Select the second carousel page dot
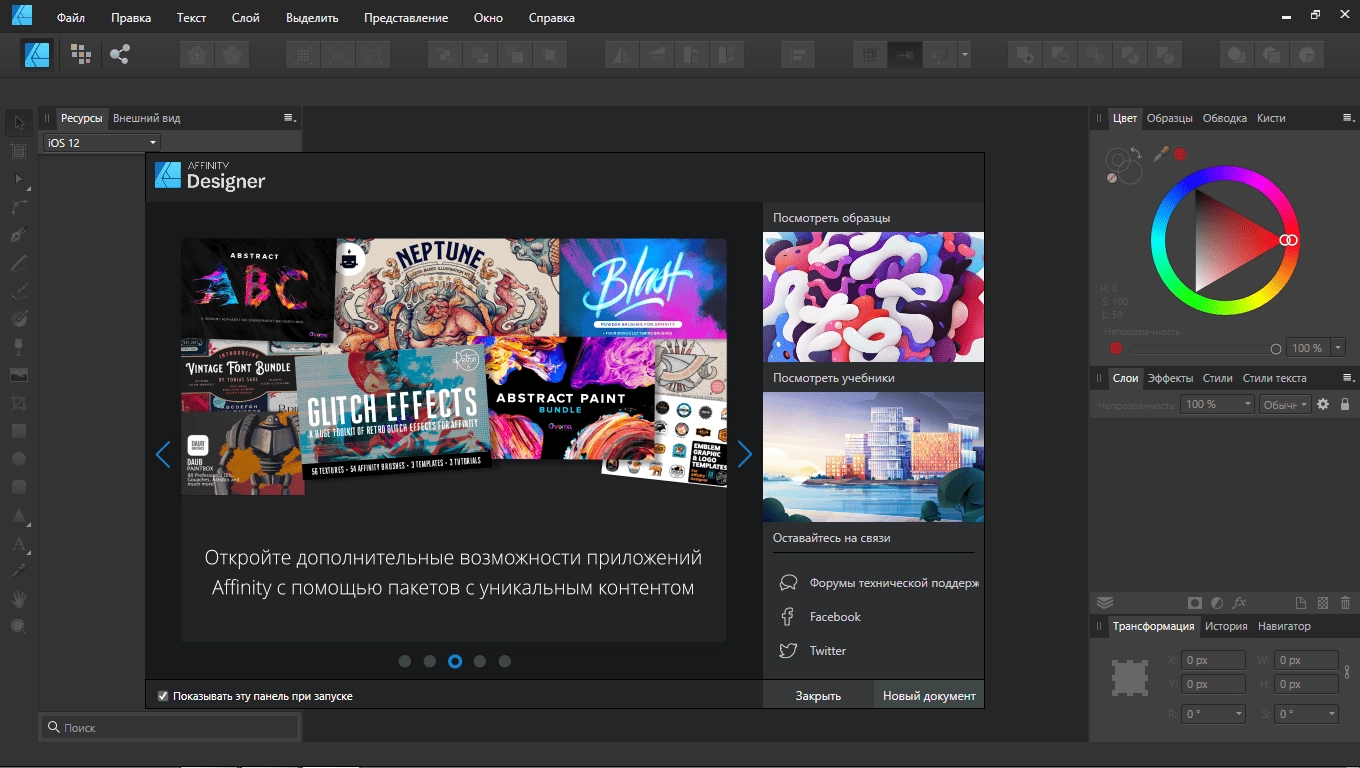This screenshot has height=768, width=1360. (430, 661)
